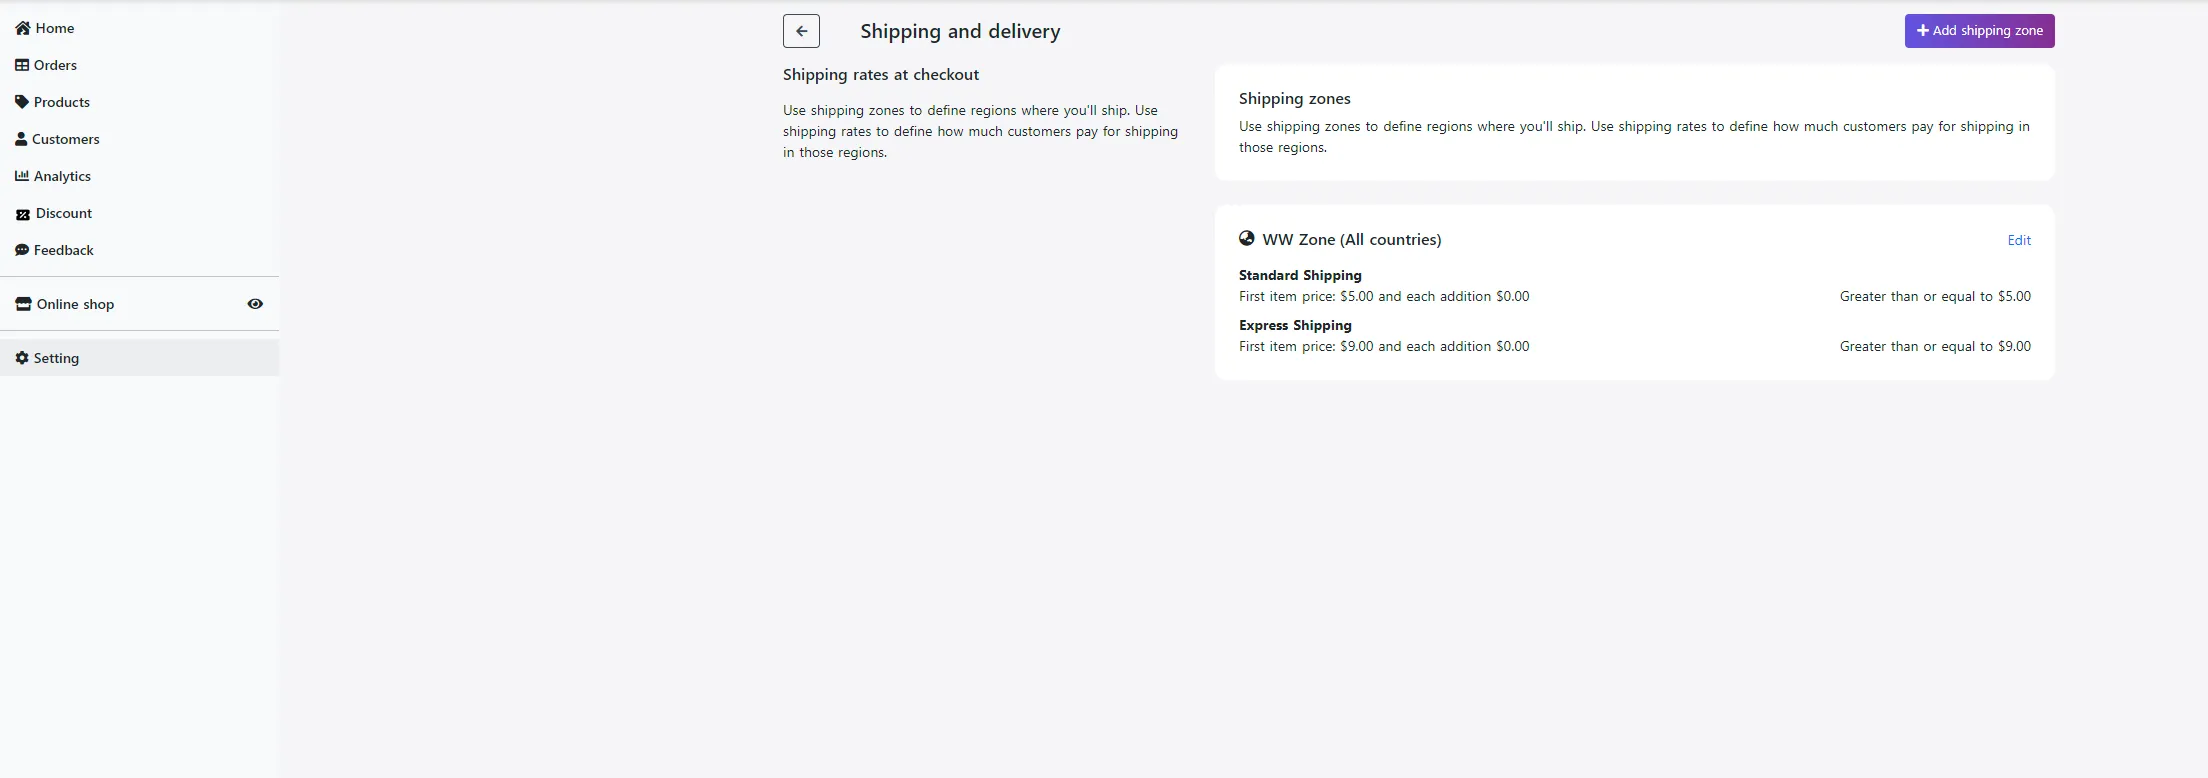Open the Products menu item
Image resolution: width=2208 pixels, height=778 pixels.
pos(62,102)
